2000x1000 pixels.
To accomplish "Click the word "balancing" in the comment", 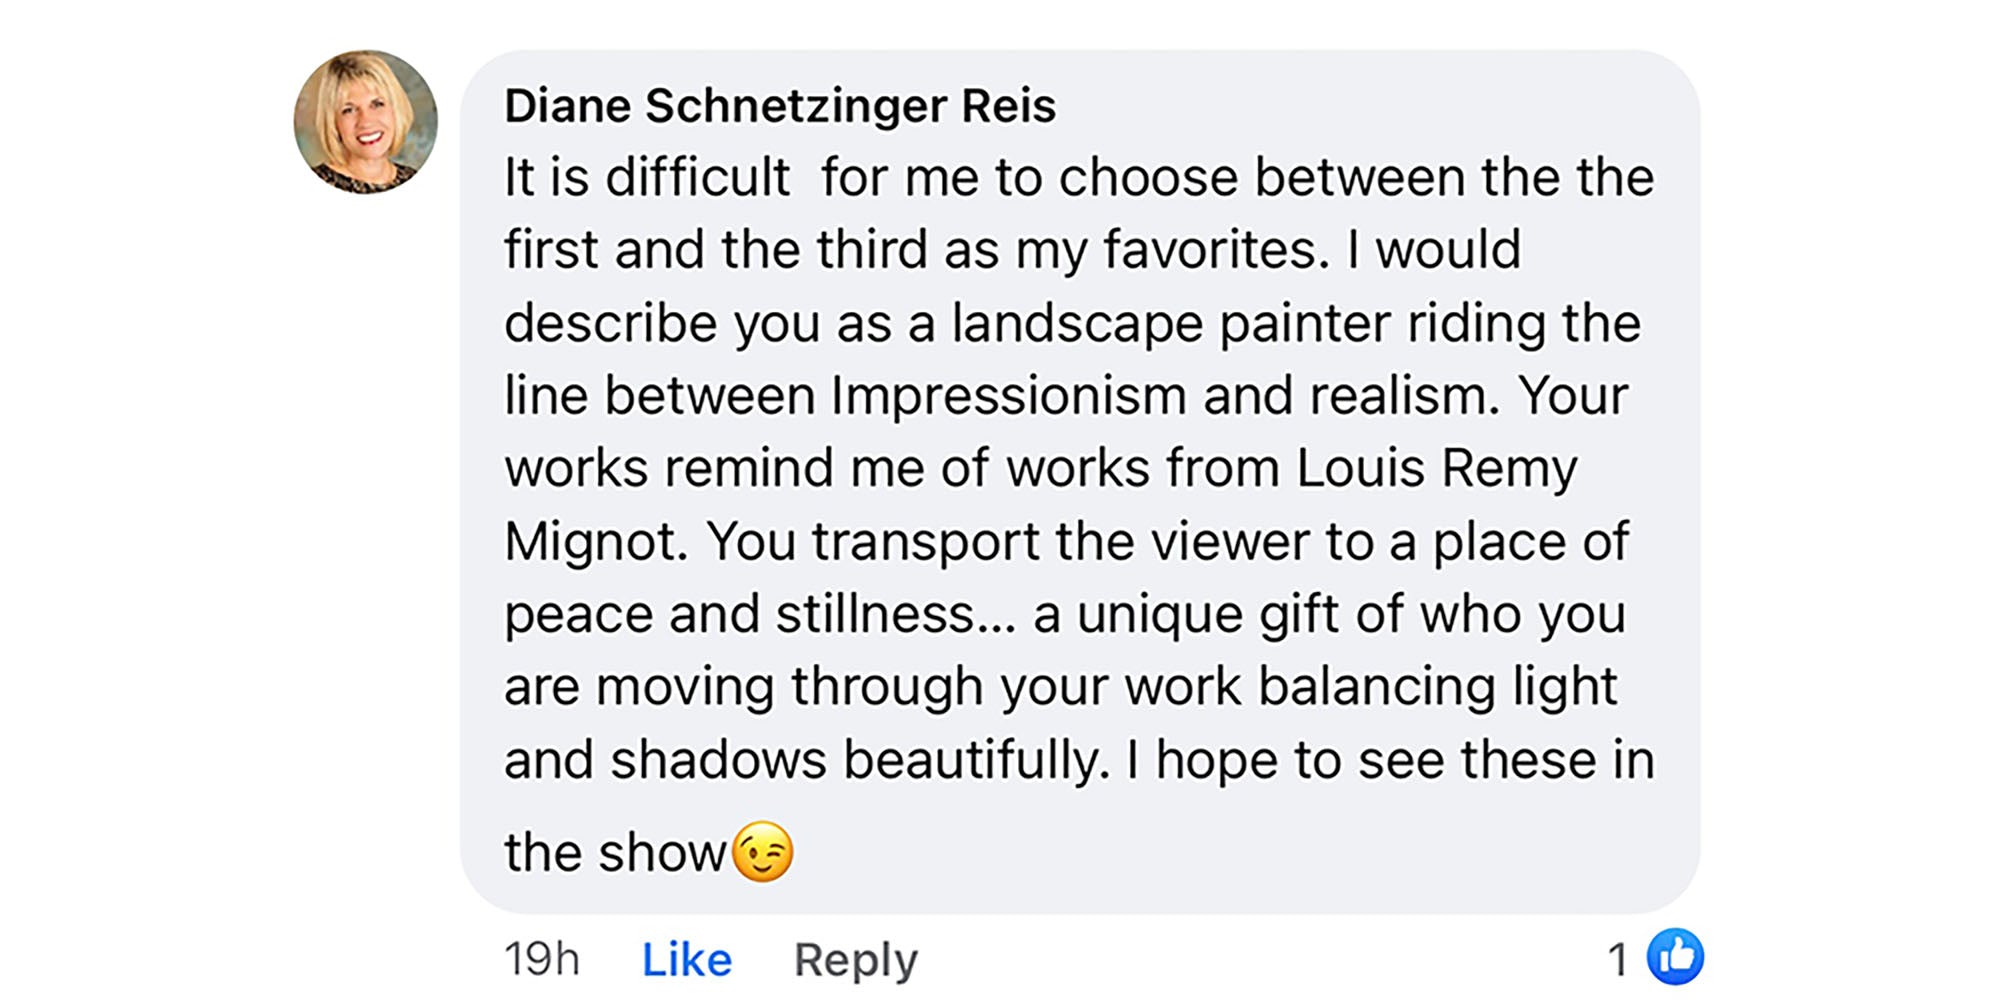I will tap(1376, 687).
